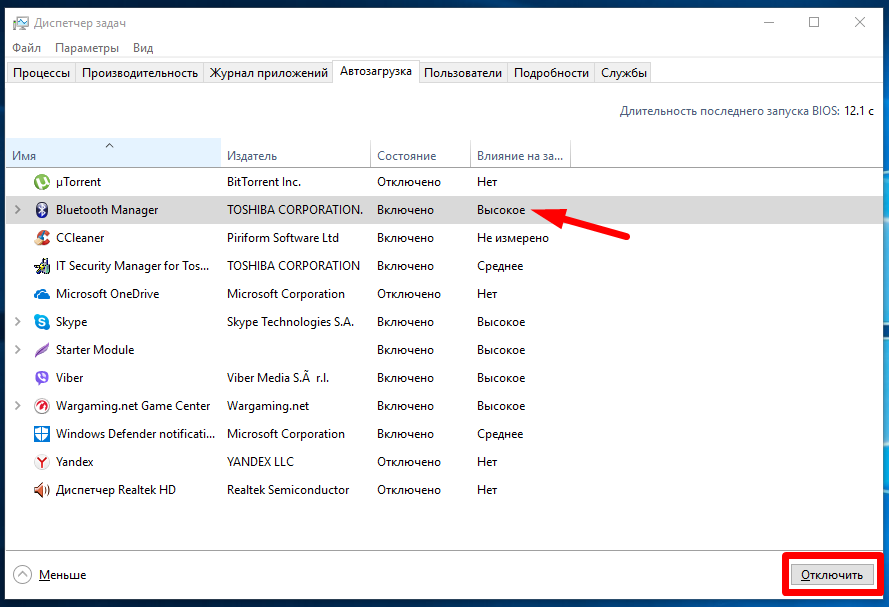This screenshot has height=607, width=889.
Task: Sort by the Влияние на за... column header
Action: pyautogui.click(x=520, y=152)
